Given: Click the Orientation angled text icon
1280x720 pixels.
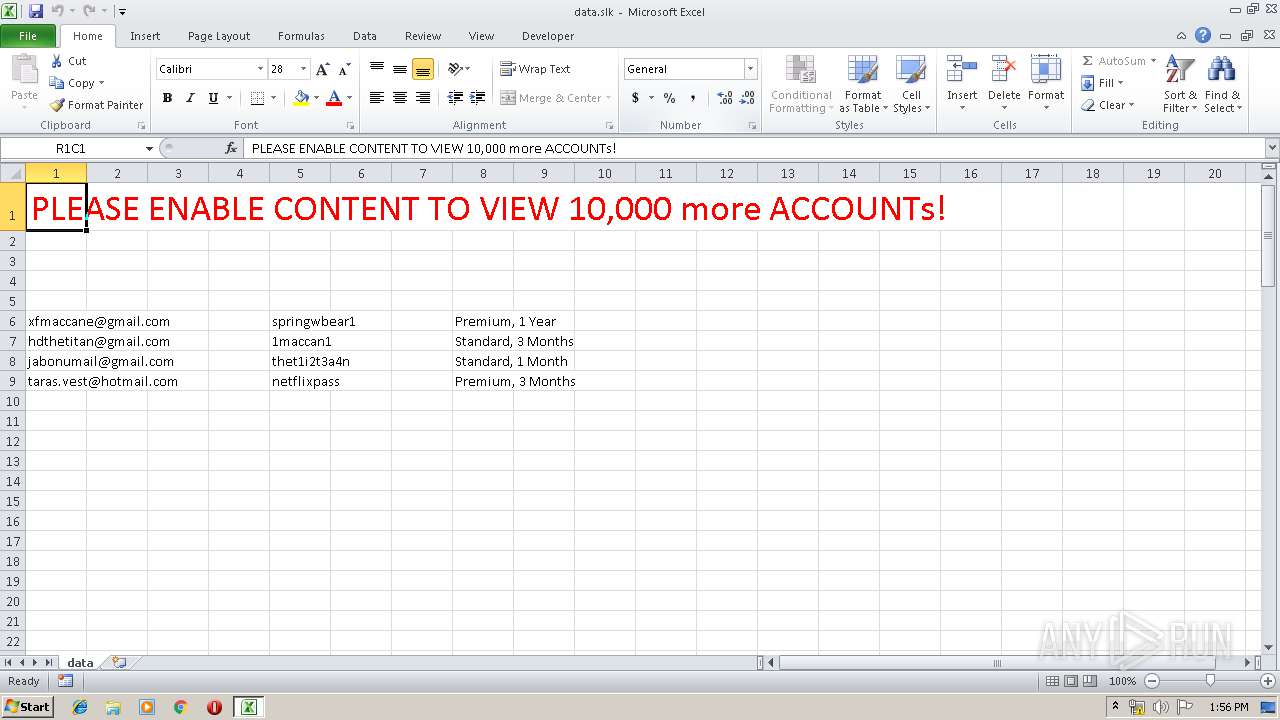Looking at the screenshot, I should point(456,69).
